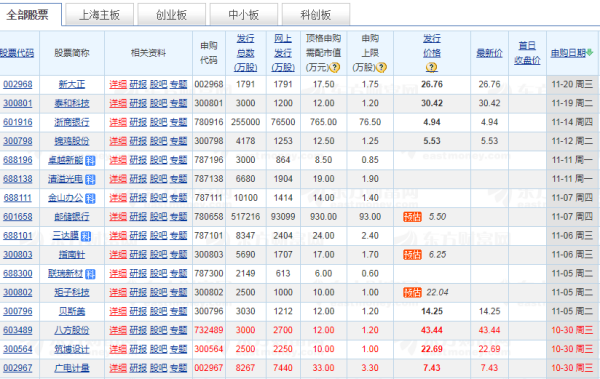This screenshot has height=379, width=600.
Task: Click 科 badge next to 三达膜
Action: click(x=86, y=236)
